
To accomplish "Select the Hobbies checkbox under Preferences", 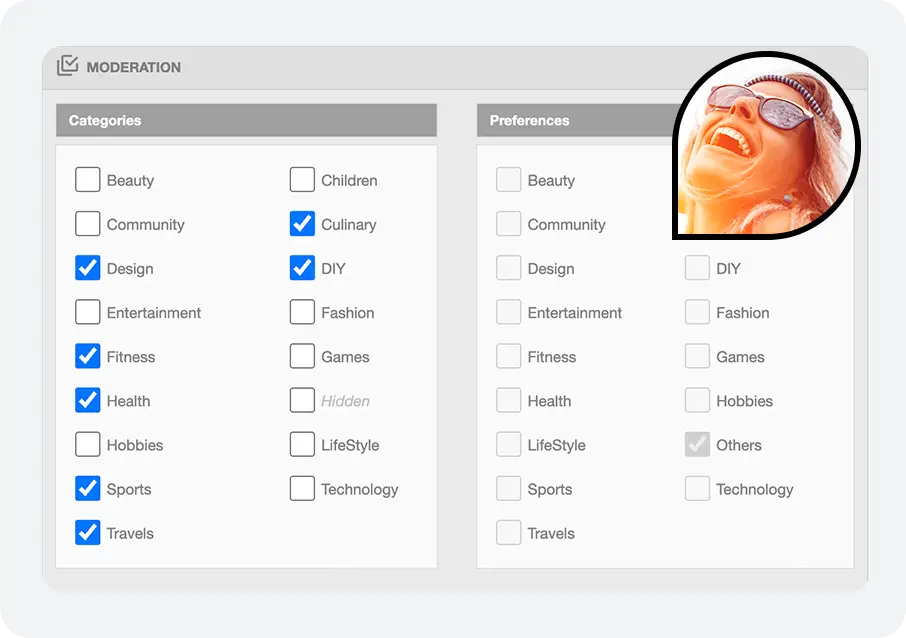I will 697,400.
